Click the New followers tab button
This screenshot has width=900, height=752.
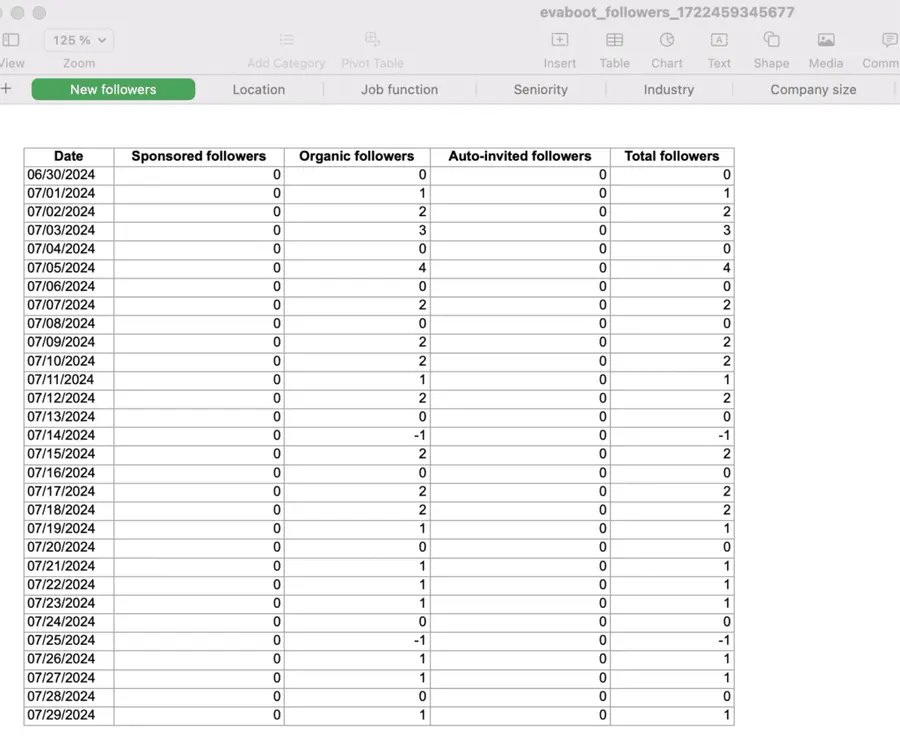112,89
